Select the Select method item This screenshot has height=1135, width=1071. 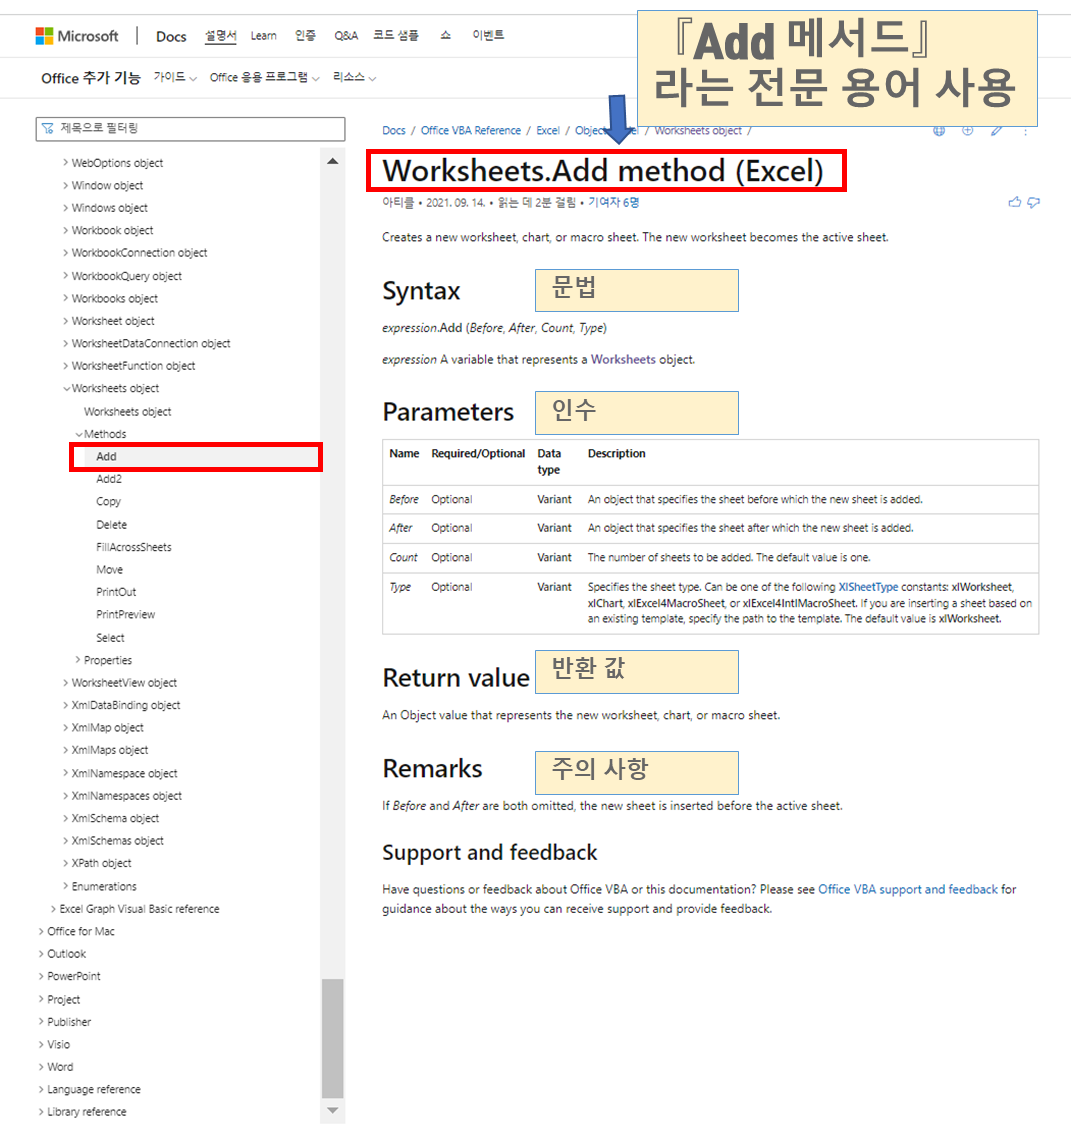pos(110,638)
